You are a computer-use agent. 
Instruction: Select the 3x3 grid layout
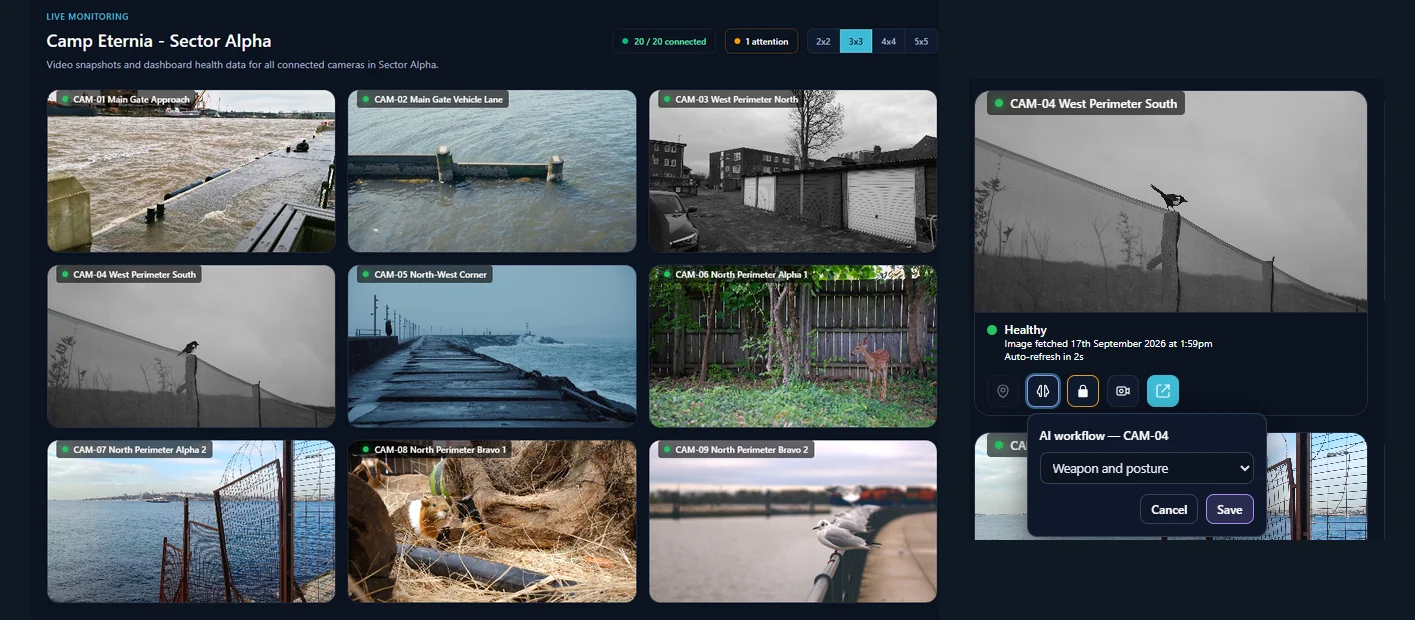click(x=856, y=41)
